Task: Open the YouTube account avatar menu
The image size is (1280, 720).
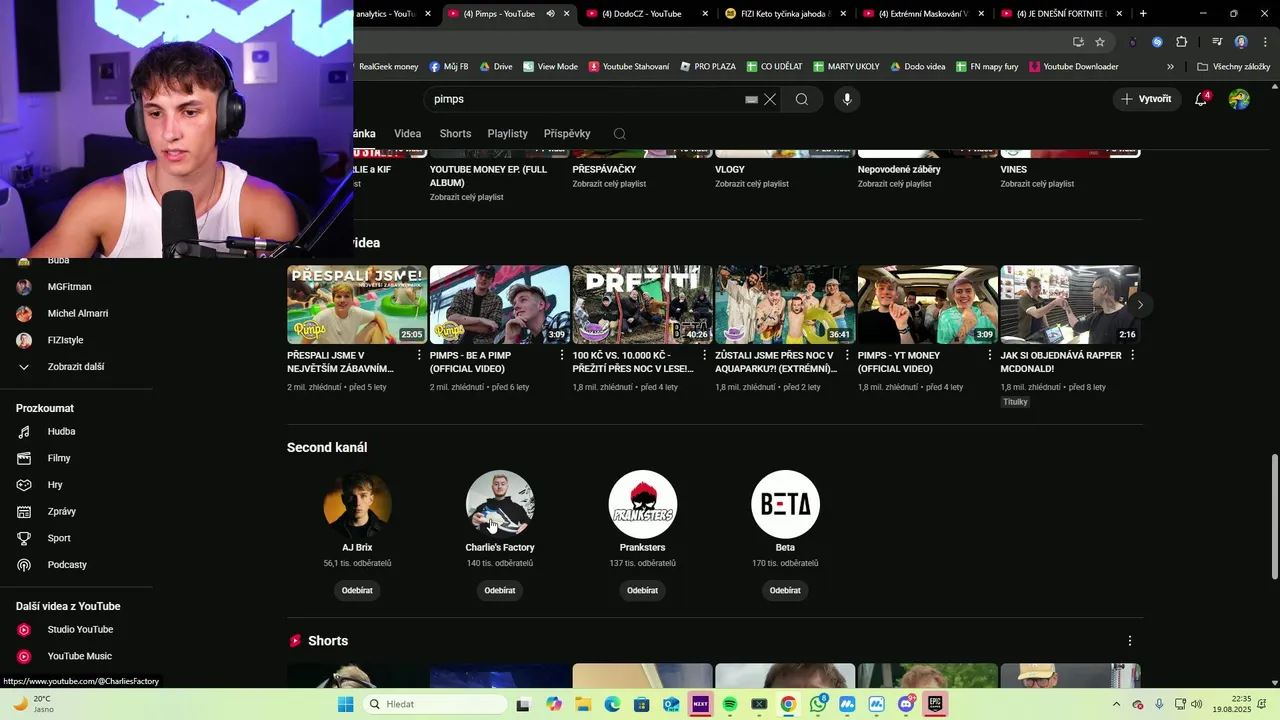Action: 1239,99
